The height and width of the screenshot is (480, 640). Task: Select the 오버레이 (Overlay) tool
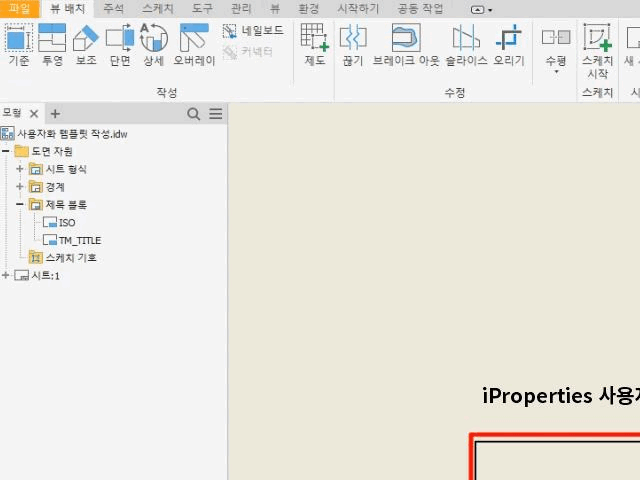click(x=194, y=44)
